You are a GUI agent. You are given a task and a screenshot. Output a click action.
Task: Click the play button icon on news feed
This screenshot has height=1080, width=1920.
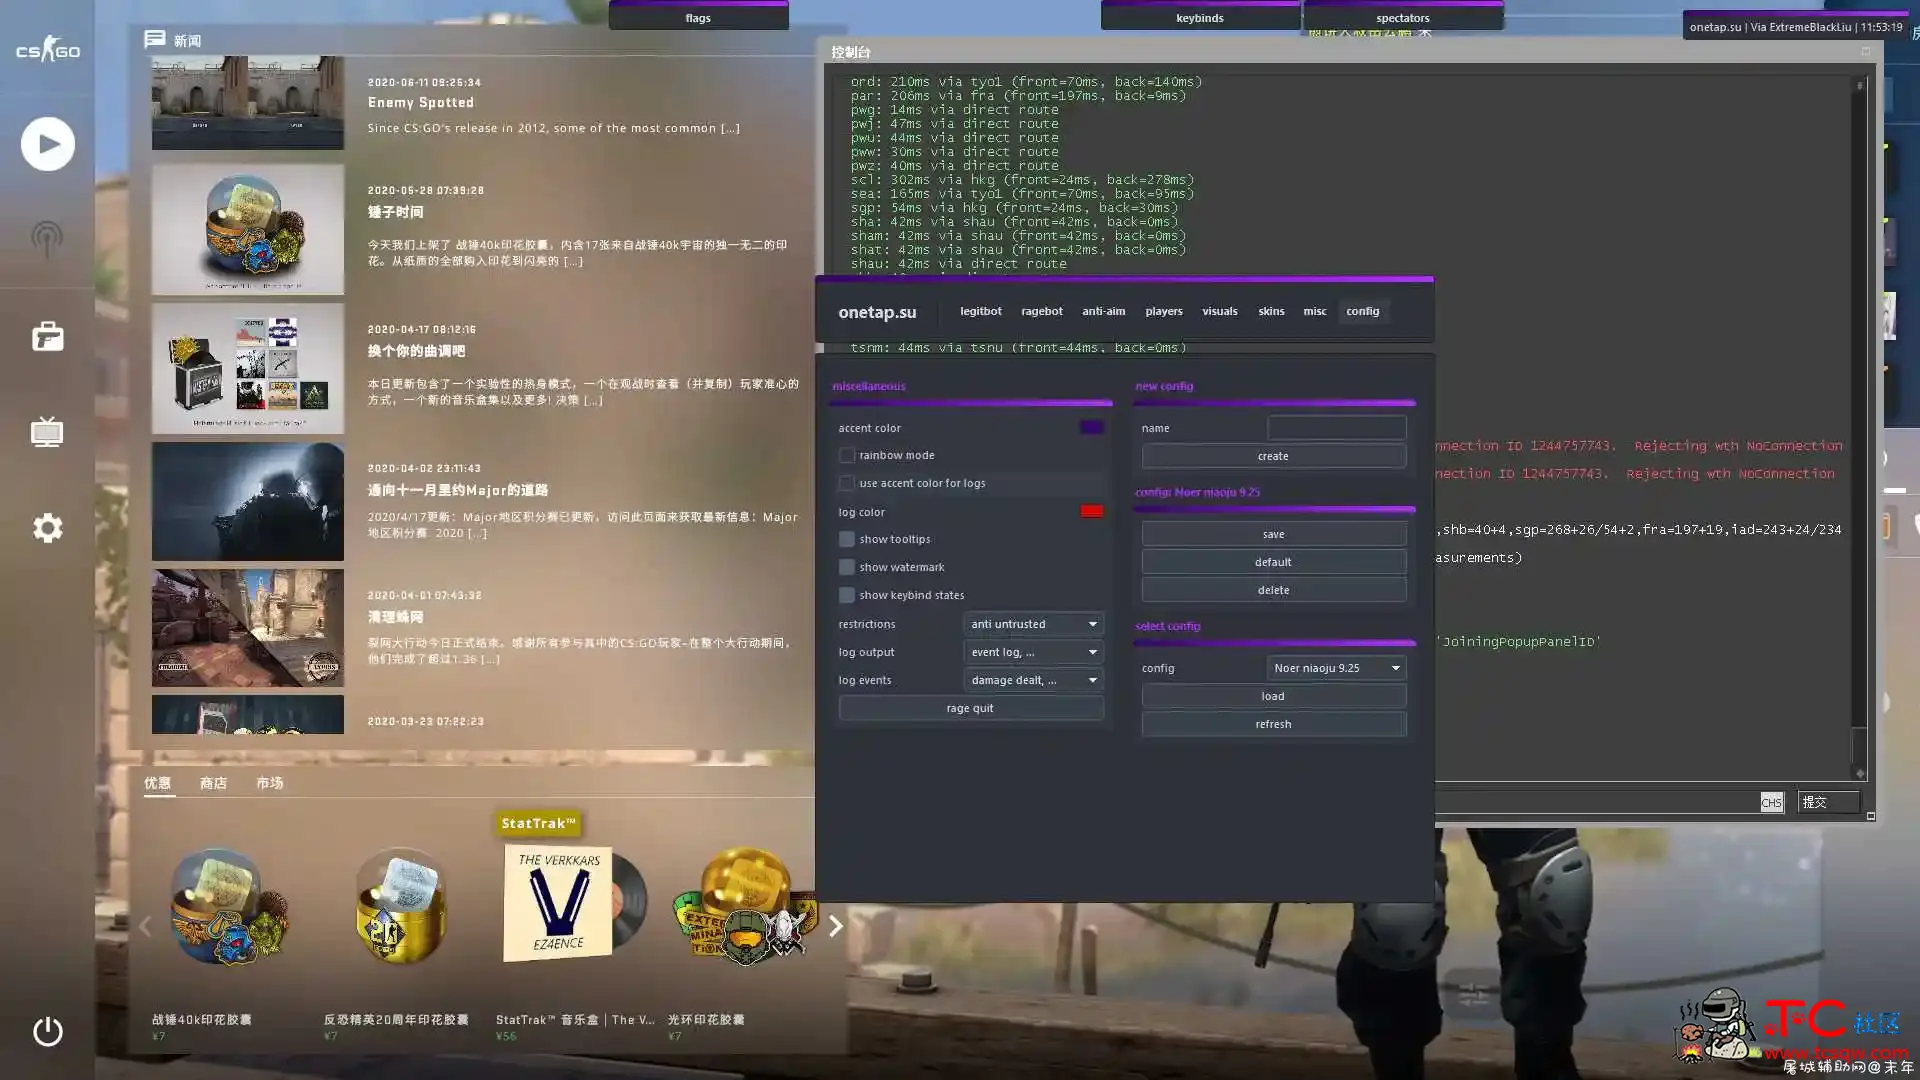pos(47,142)
